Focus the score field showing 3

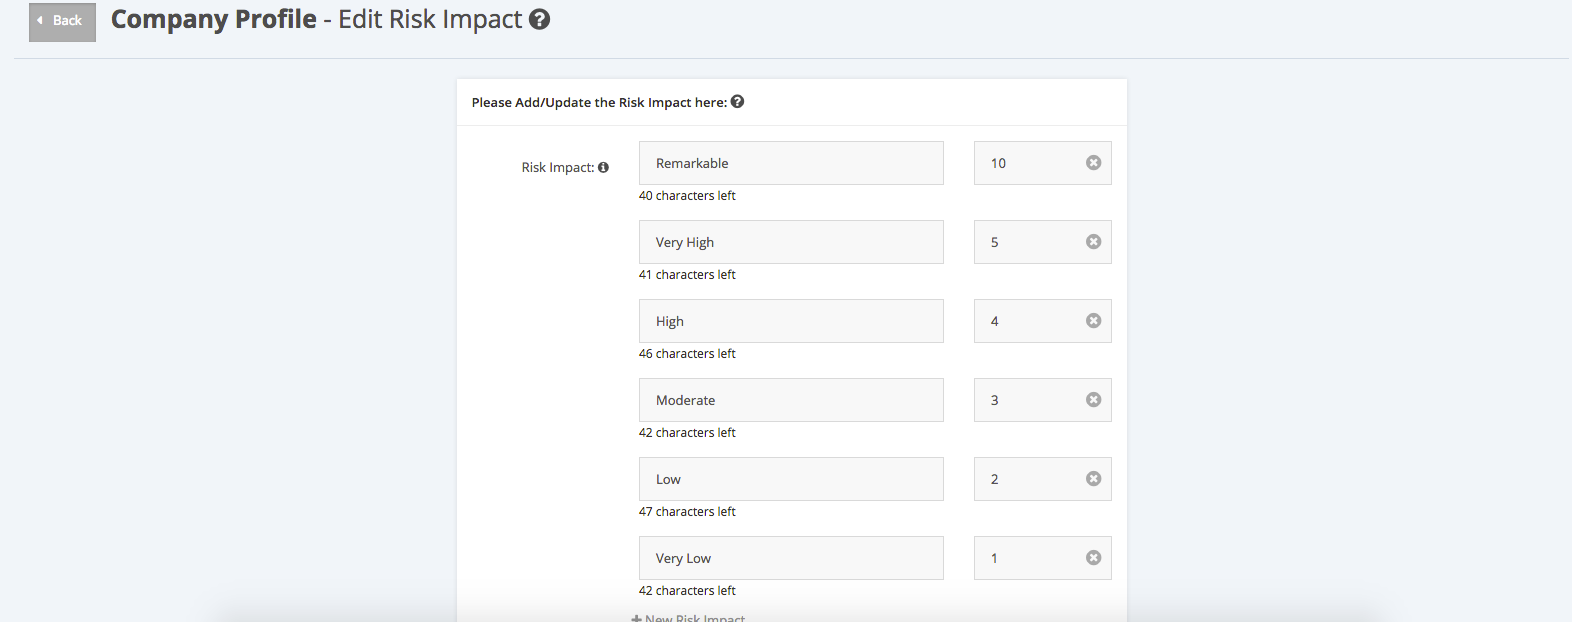[1028, 400]
